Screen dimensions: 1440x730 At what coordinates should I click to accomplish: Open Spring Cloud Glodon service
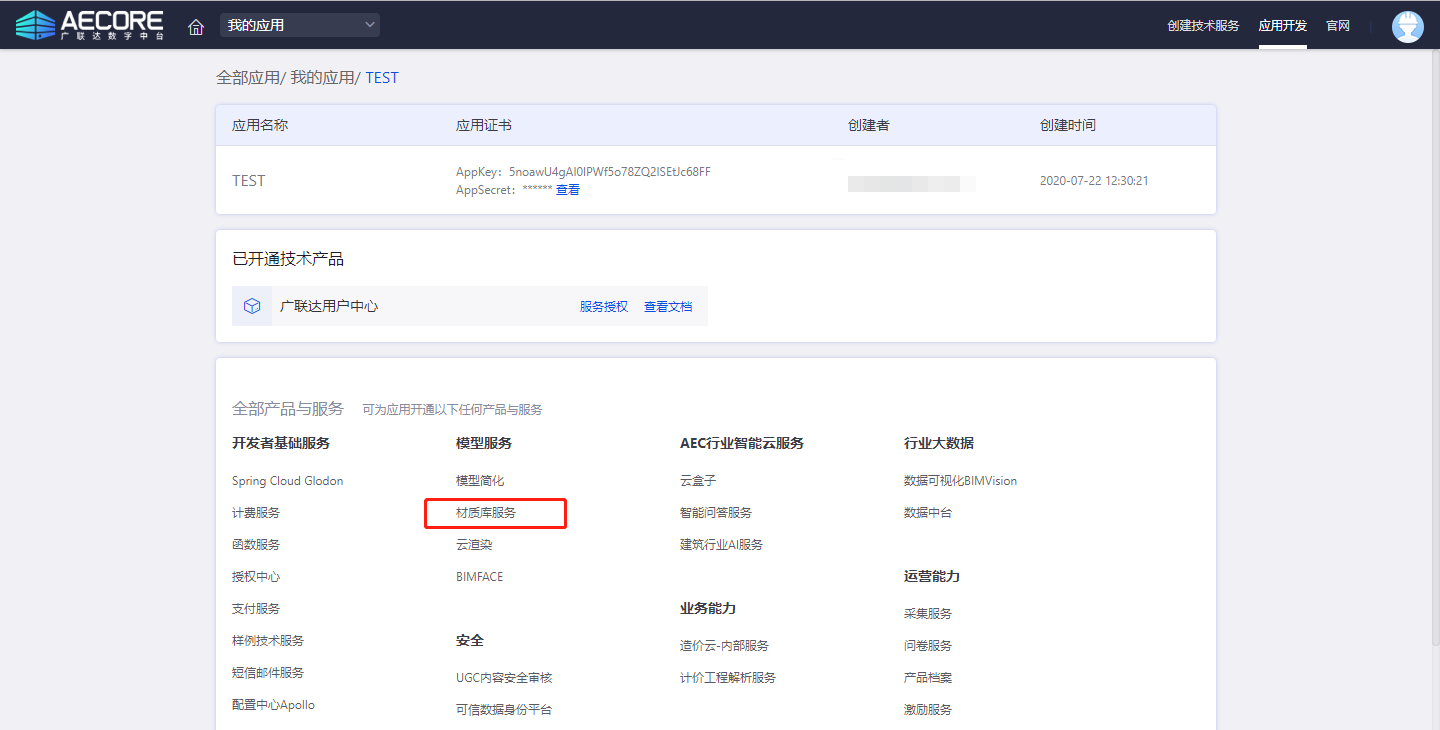(x=287, y=481)
